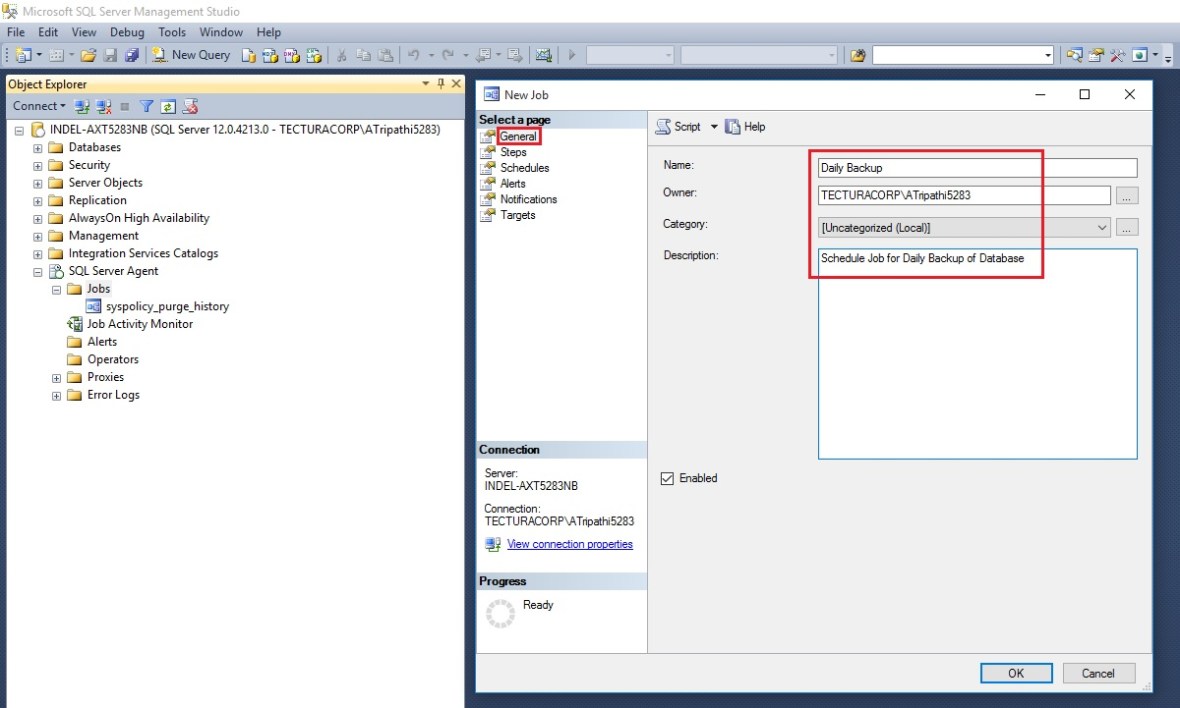Select the Steps page
The image size is (1180, 708).
pyautogui.click(x=513, y=152)
